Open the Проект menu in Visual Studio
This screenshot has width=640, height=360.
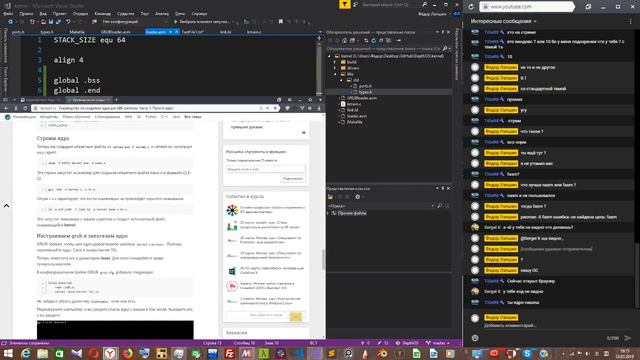60,13
